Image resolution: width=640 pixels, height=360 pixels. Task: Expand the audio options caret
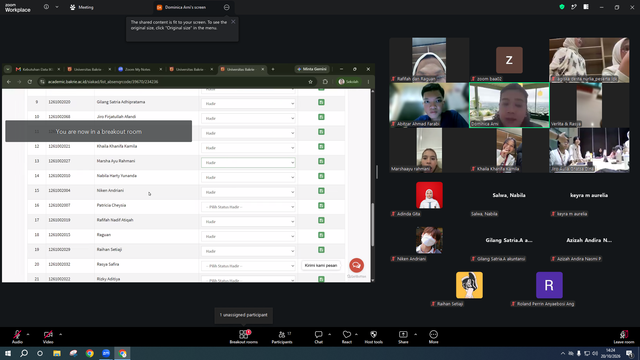coord(28,334)
